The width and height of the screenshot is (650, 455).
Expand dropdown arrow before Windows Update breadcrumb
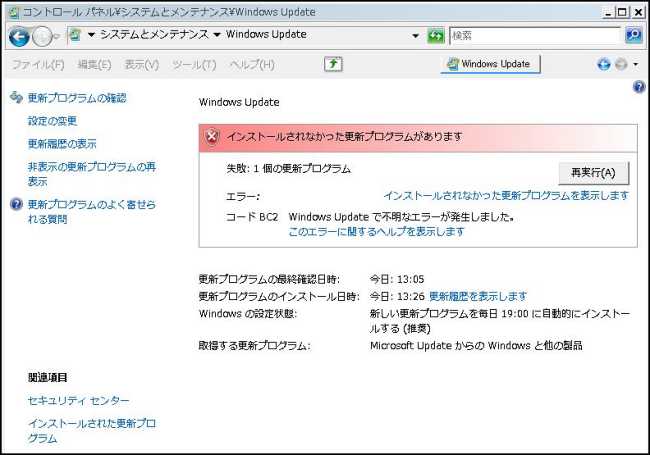[217, 35]
